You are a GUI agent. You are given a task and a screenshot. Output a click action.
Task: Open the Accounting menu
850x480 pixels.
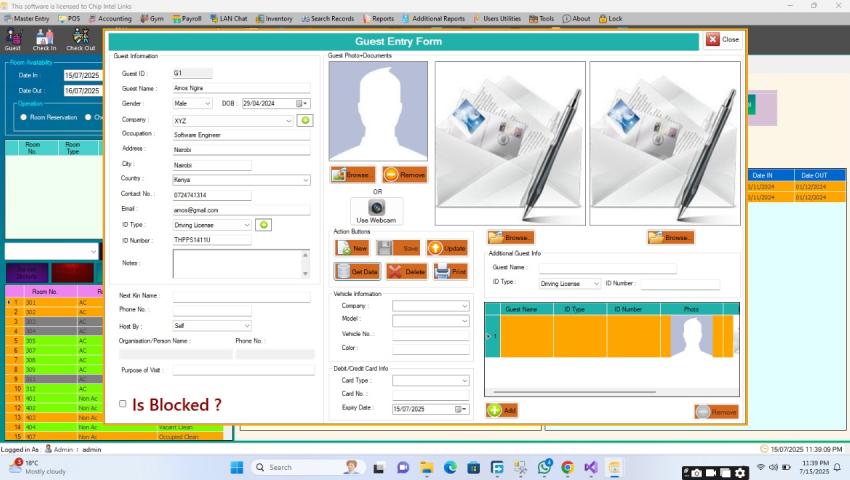[110, 18]
